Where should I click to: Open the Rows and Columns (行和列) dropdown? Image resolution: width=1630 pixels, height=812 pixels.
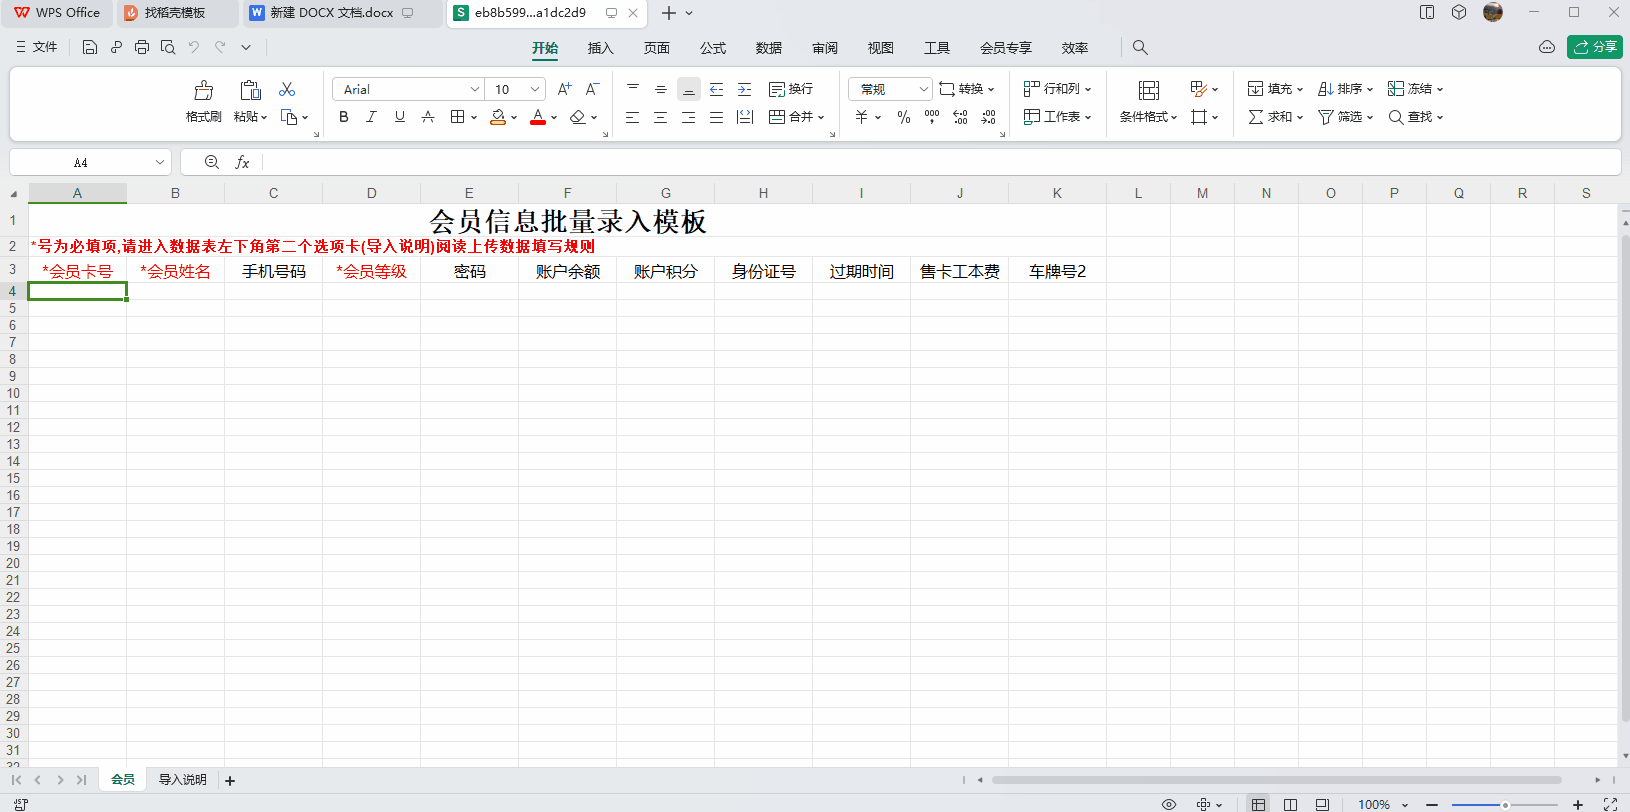point(1057,89)
